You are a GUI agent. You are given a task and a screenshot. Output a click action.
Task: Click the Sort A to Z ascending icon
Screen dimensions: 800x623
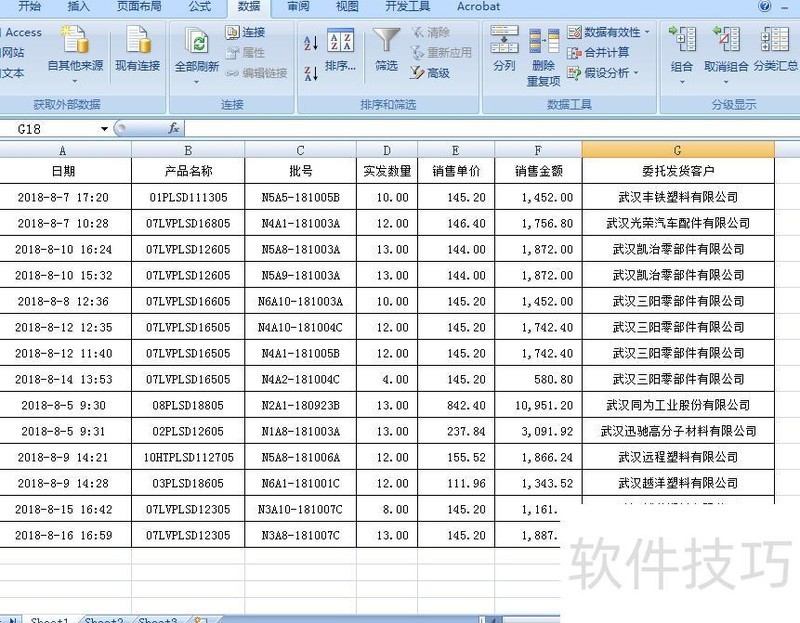point(310,43)
